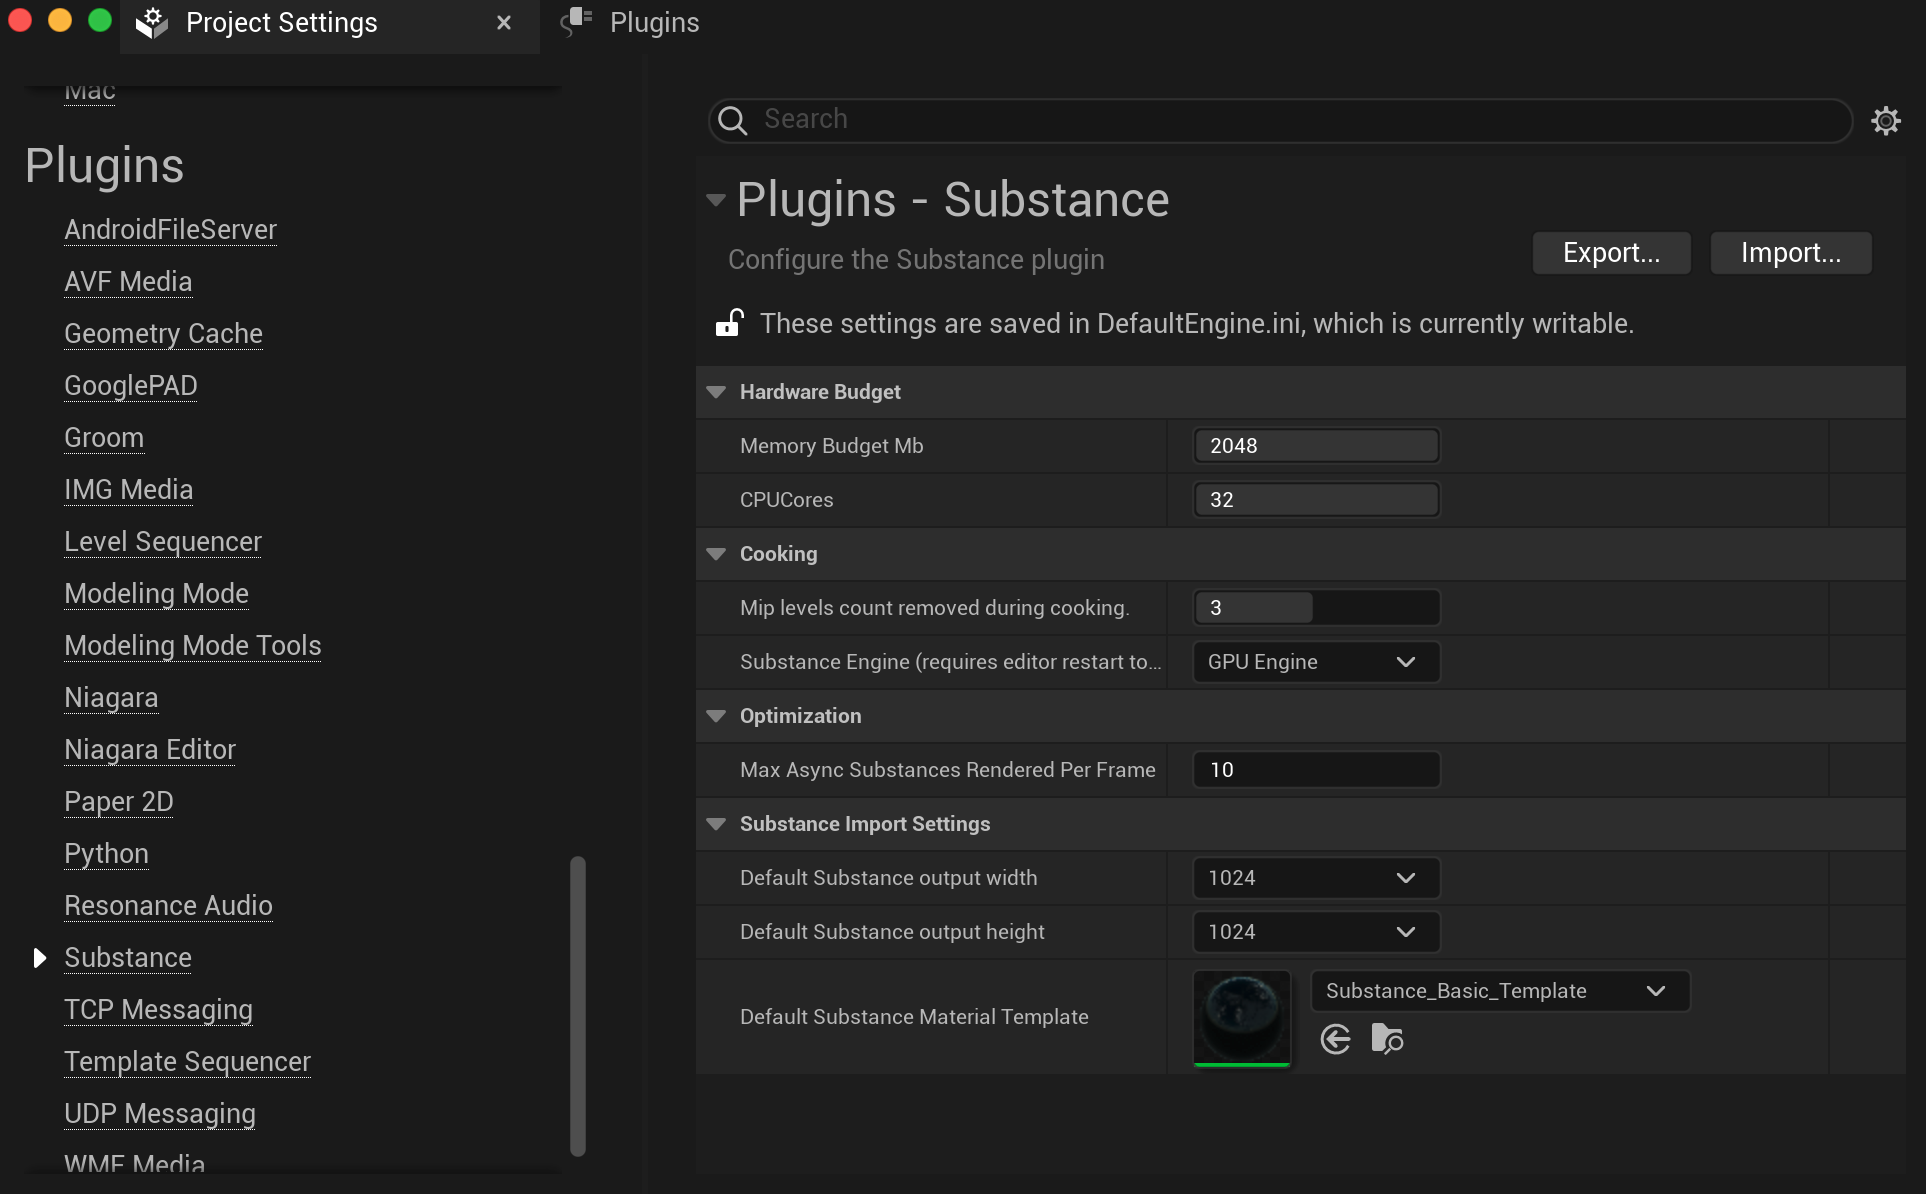
Task: Click the search magnifier icon
Action: point(733,120)
